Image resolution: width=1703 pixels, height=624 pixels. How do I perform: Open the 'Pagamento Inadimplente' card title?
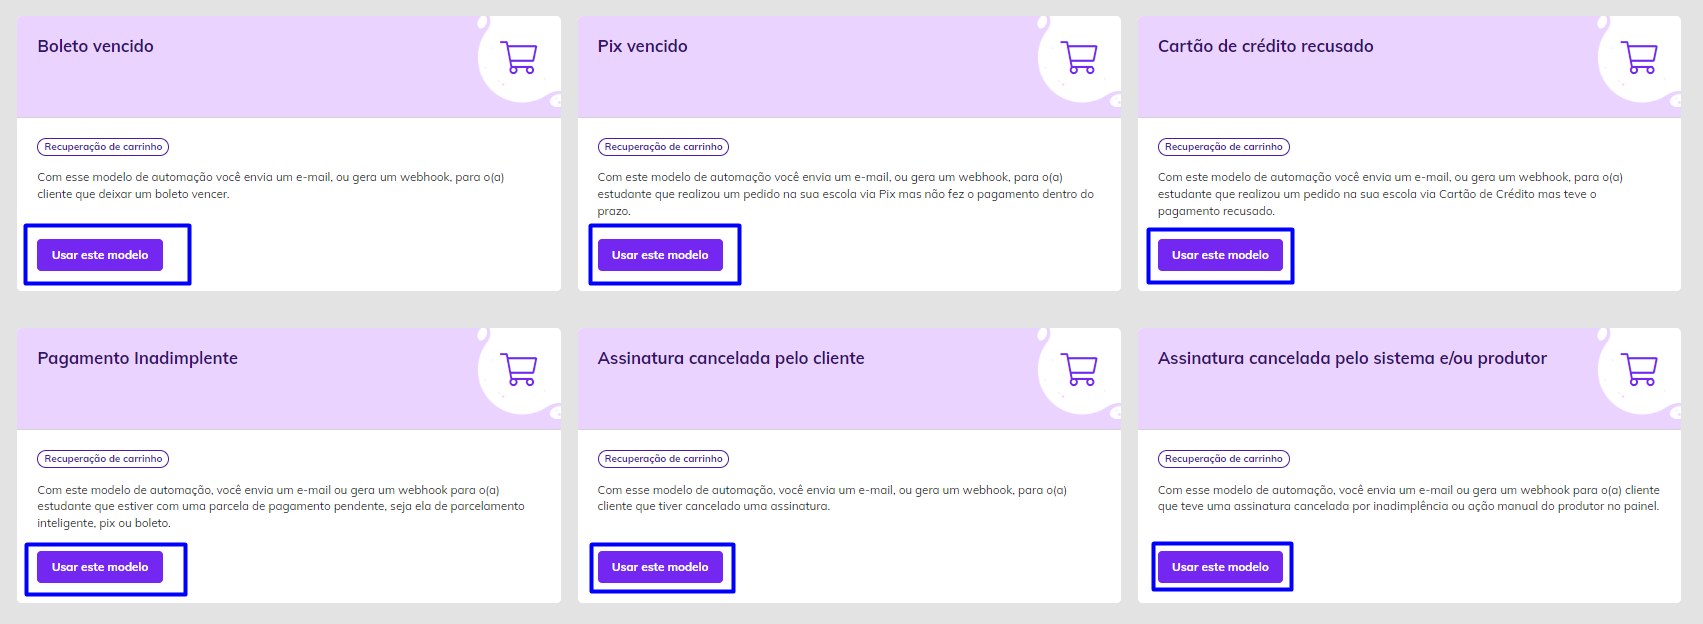(138, 358)
